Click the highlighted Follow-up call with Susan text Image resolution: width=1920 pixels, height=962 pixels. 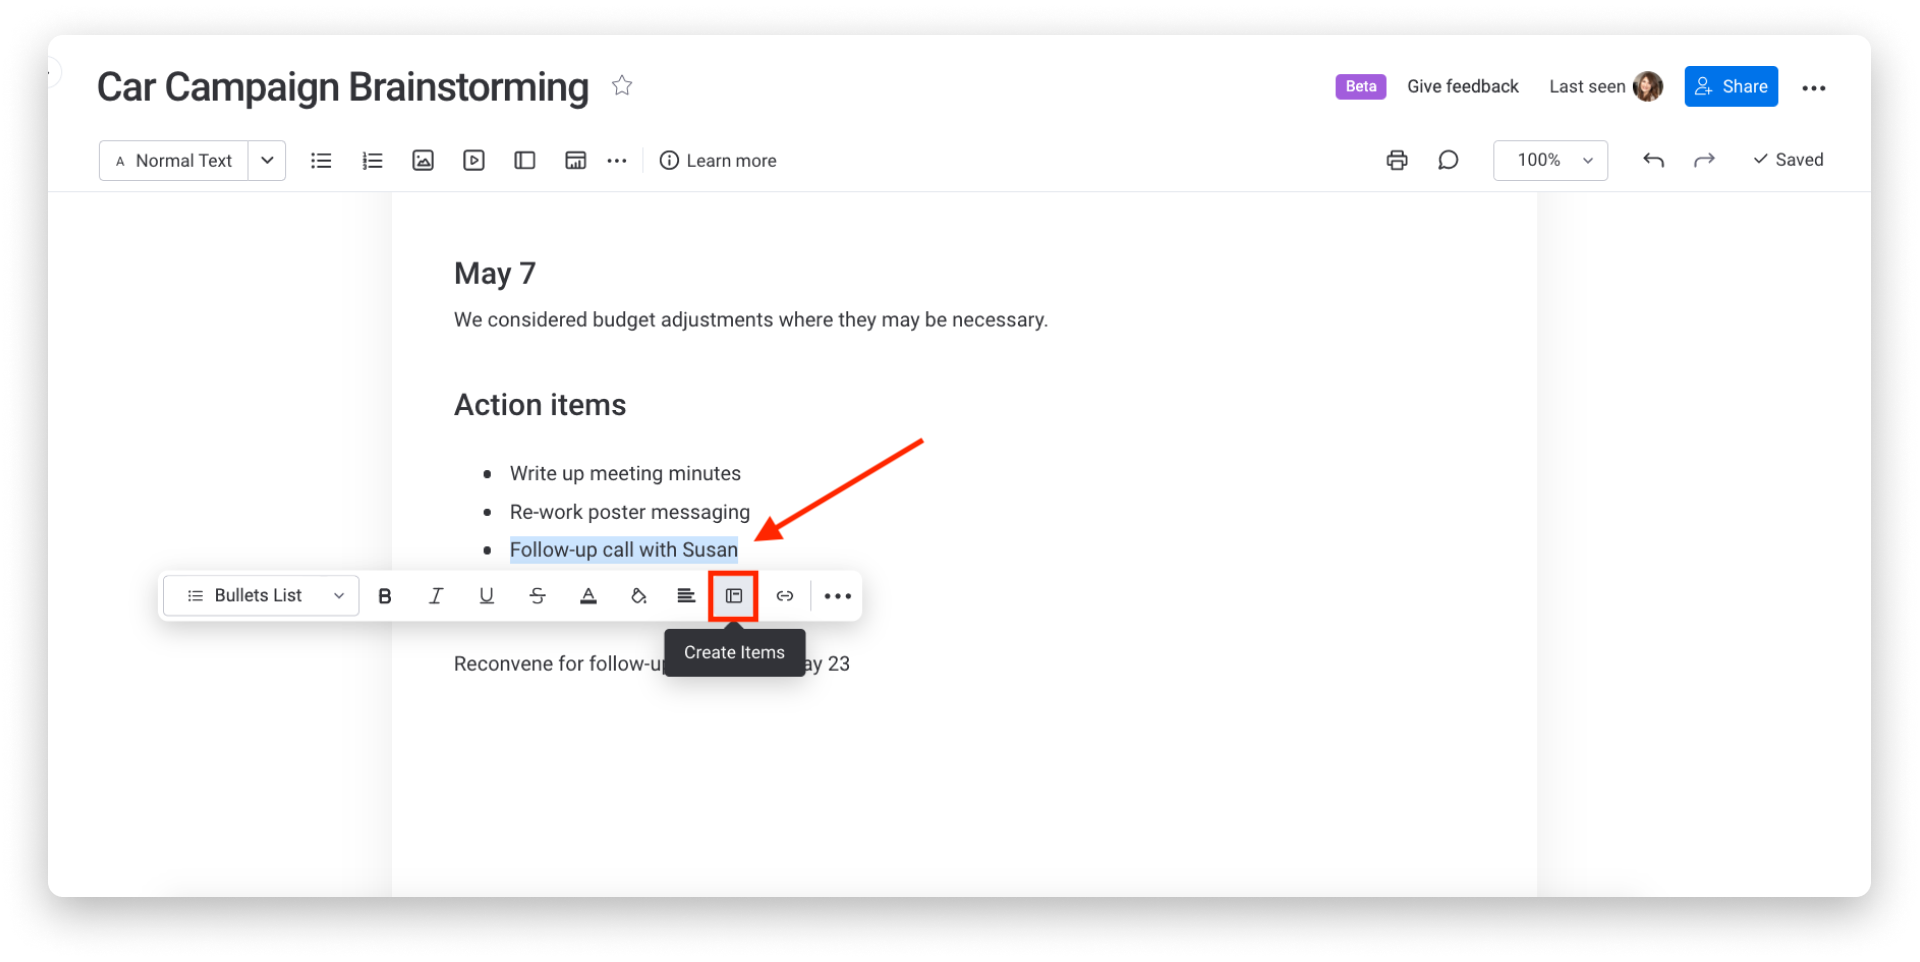point(624,550)
